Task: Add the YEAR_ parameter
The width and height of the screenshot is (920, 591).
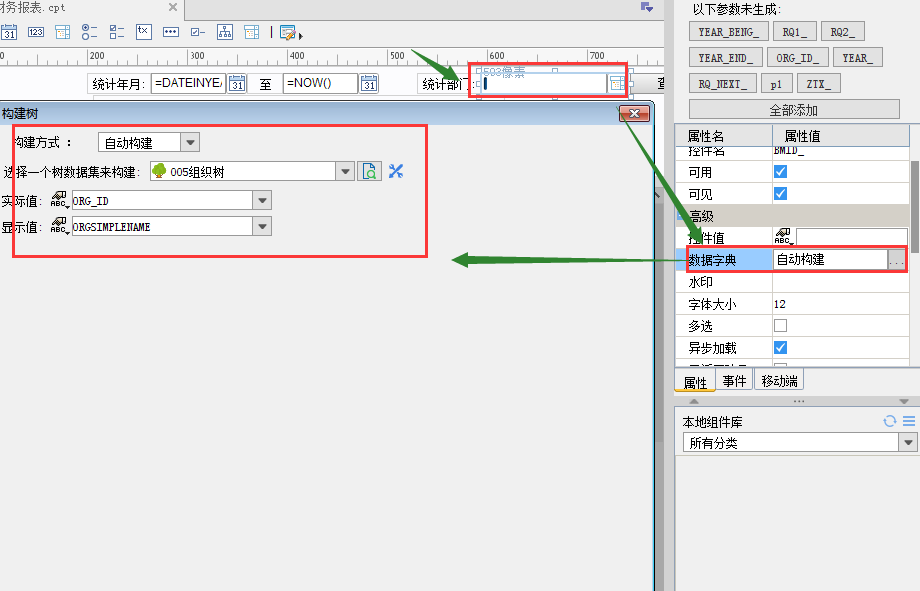Action: coord(858,58)
